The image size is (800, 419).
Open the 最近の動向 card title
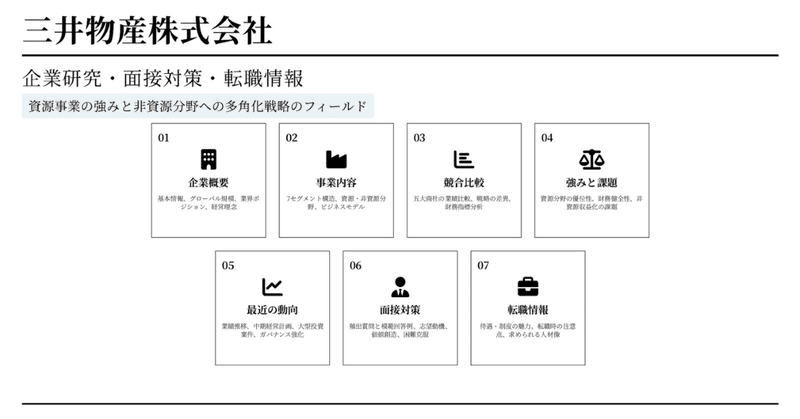[272, 310]
